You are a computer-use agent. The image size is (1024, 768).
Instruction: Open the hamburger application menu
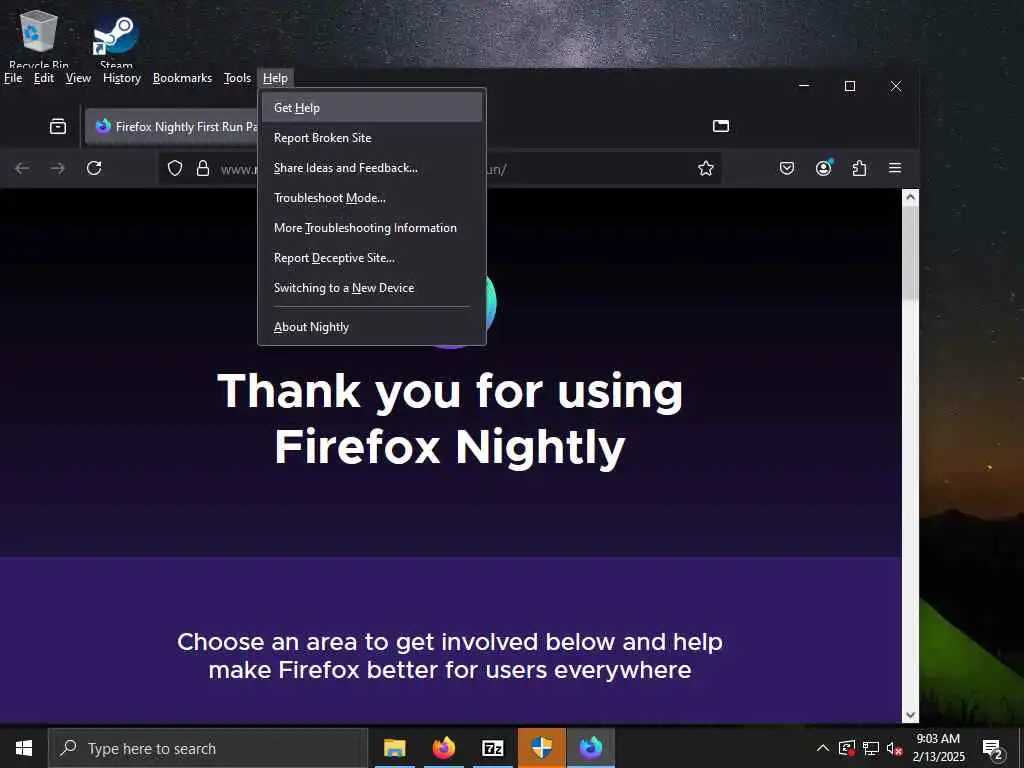pyautogui.click(x=895, y=168)
